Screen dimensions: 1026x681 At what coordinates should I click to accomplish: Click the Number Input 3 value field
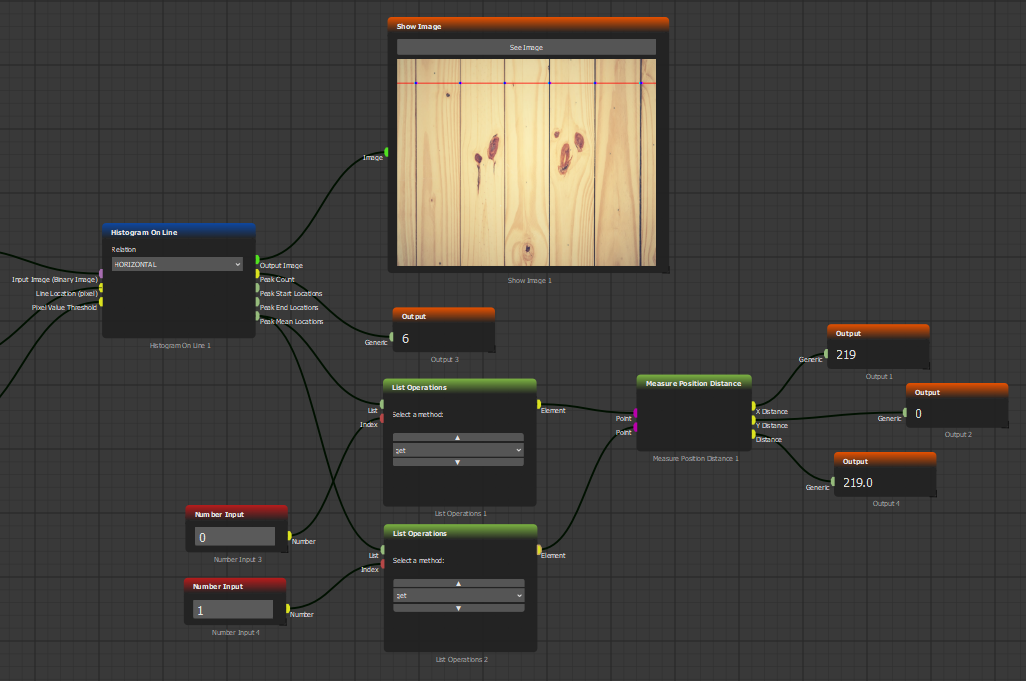pyautogui.click(x=233, y=537)
